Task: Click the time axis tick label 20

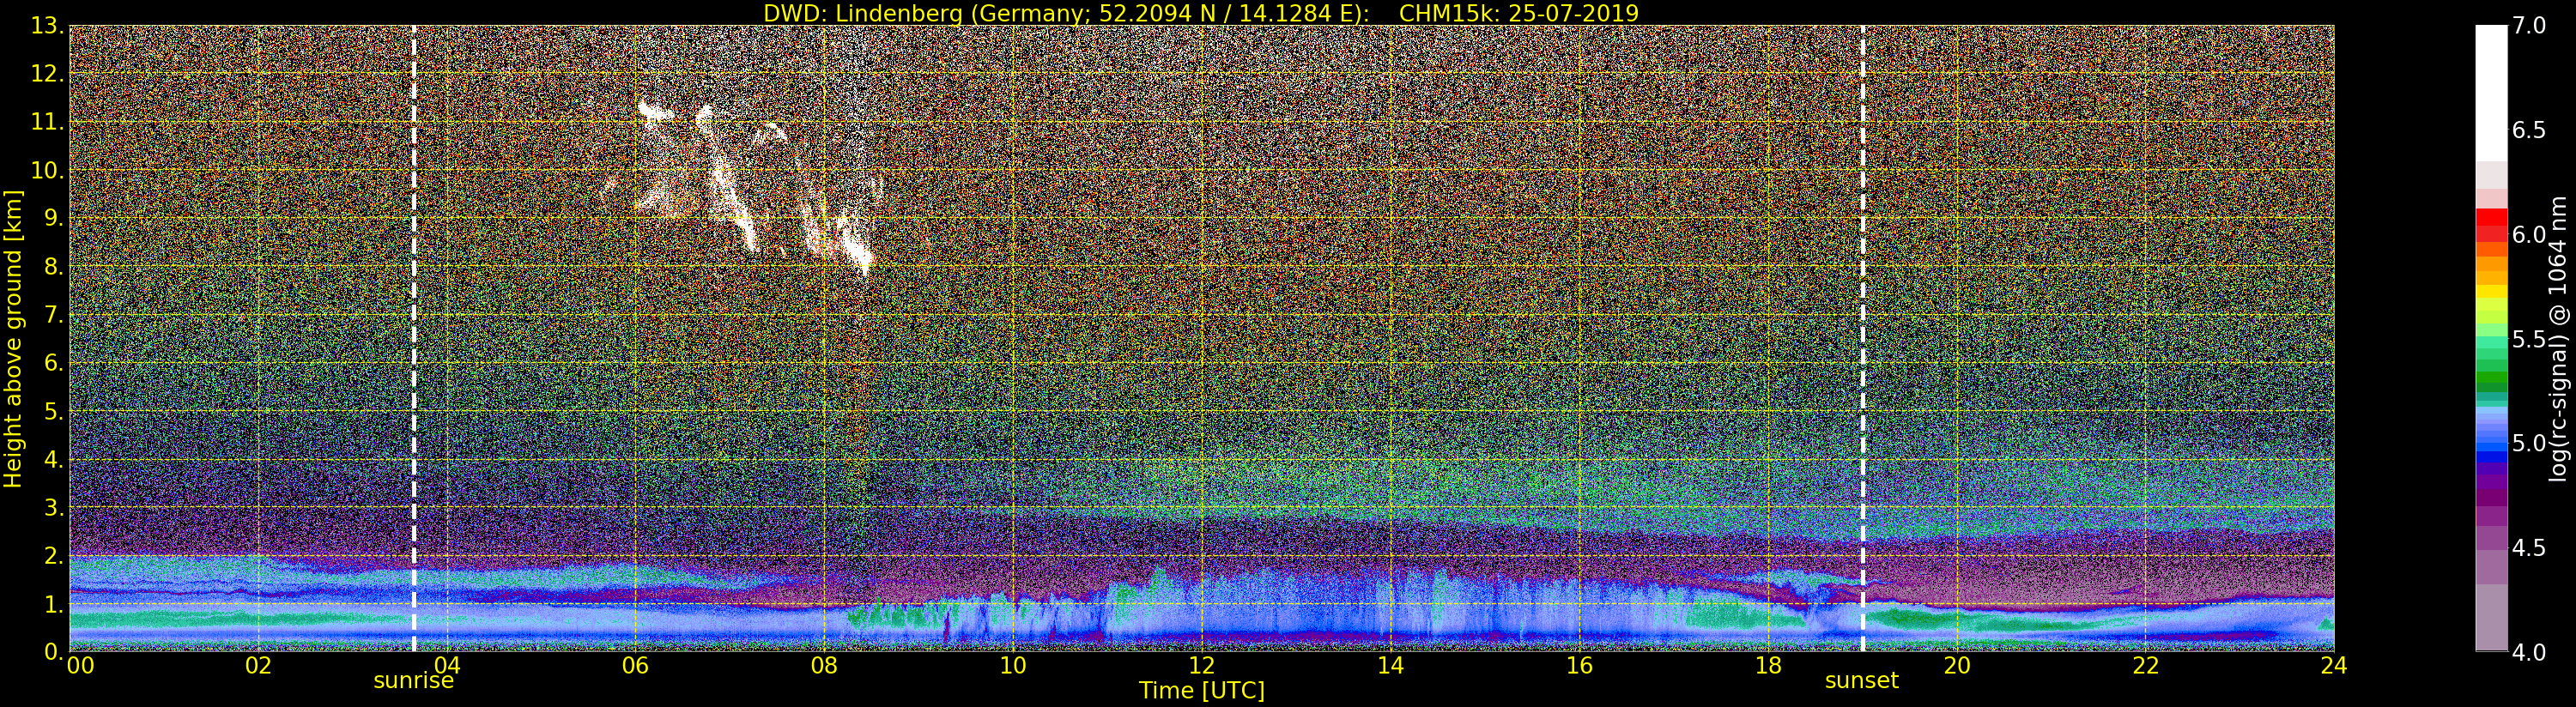Action: pos(1956,666)
